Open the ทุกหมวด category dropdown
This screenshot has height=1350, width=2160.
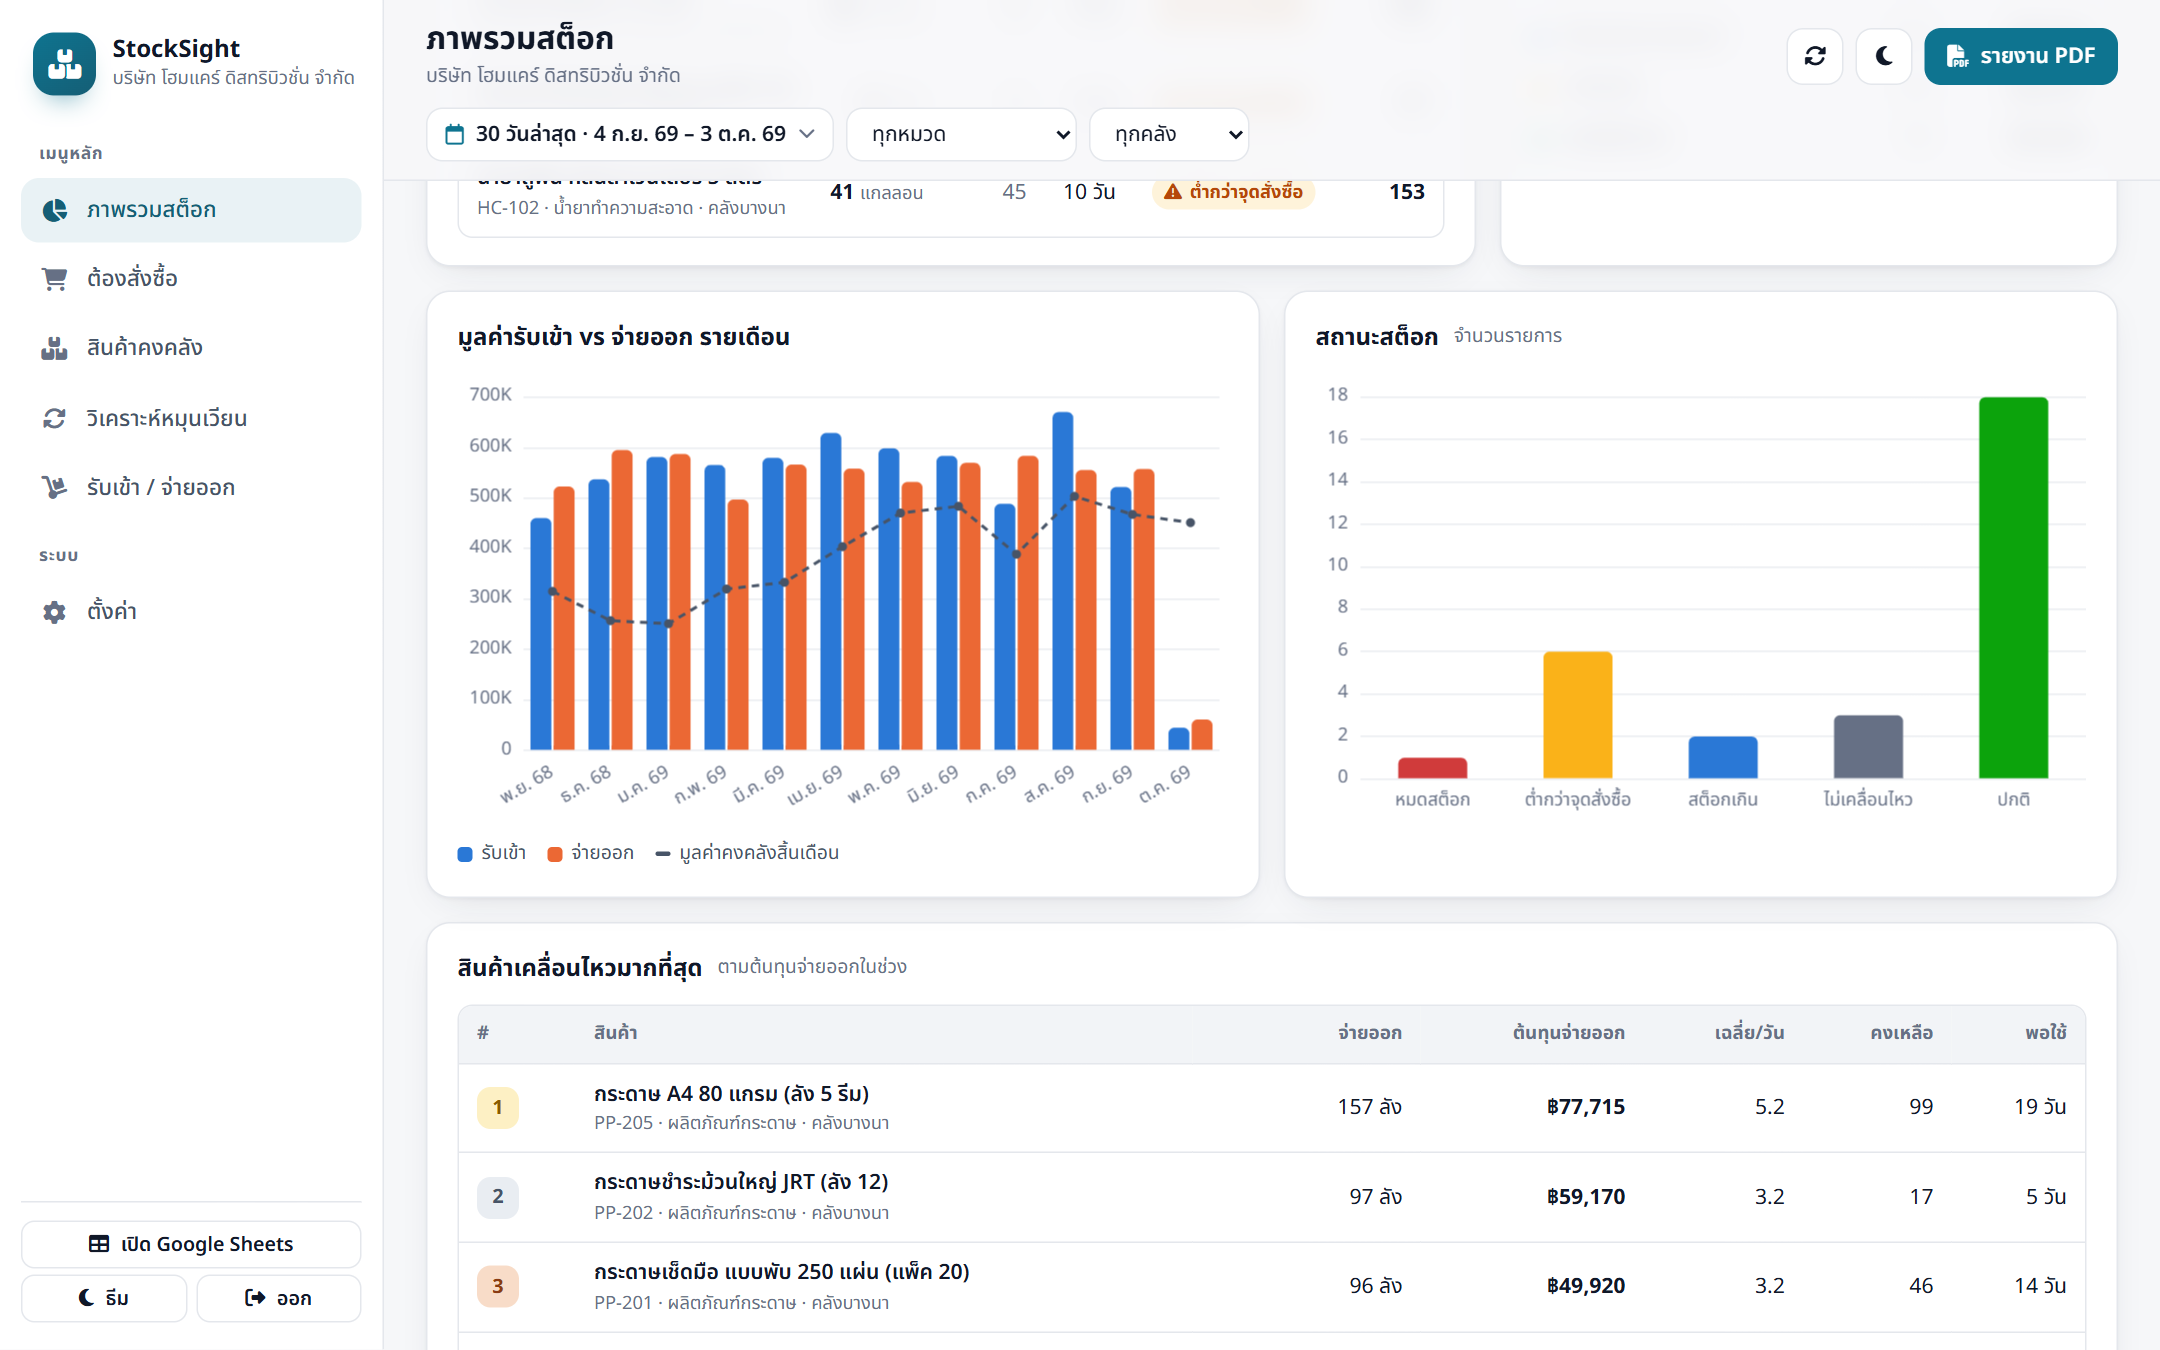click(961, 134)
